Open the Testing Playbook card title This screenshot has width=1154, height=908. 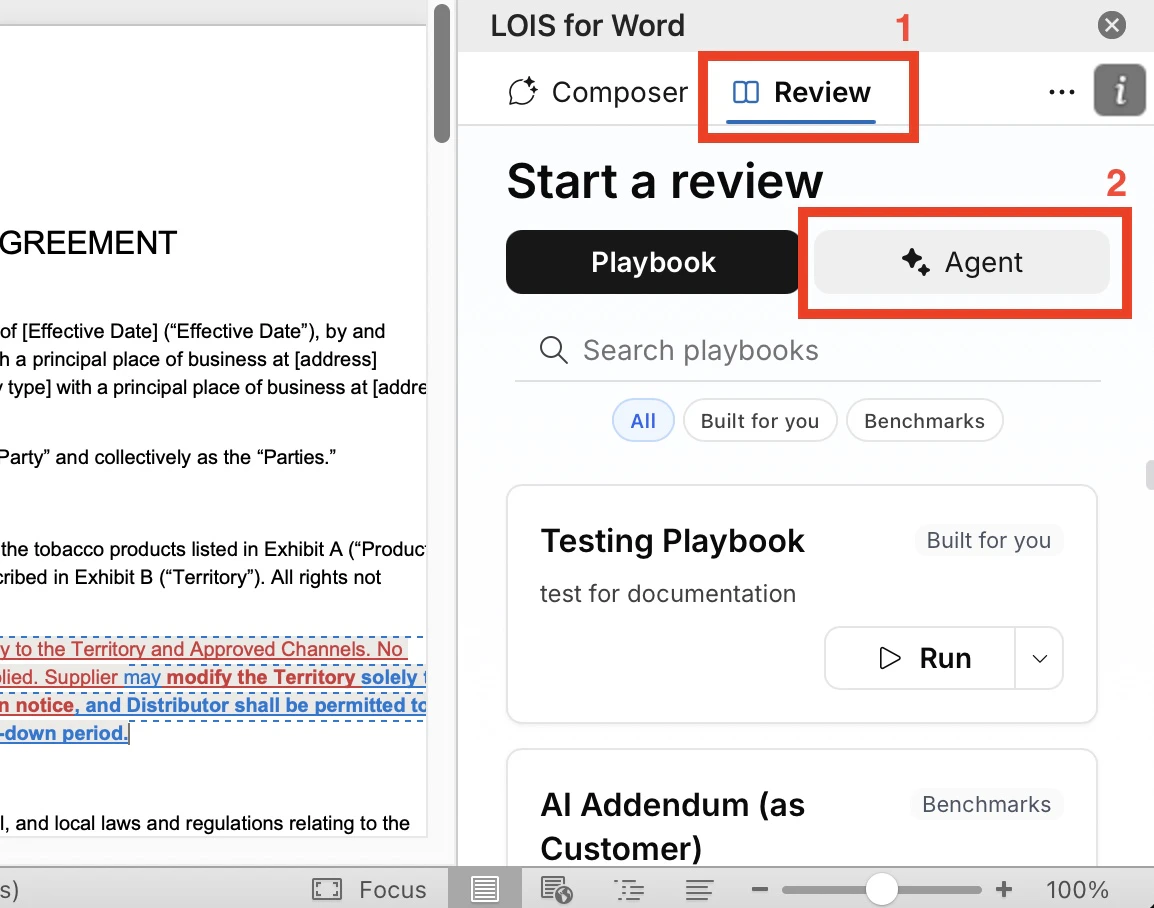(x=673, y=541)
